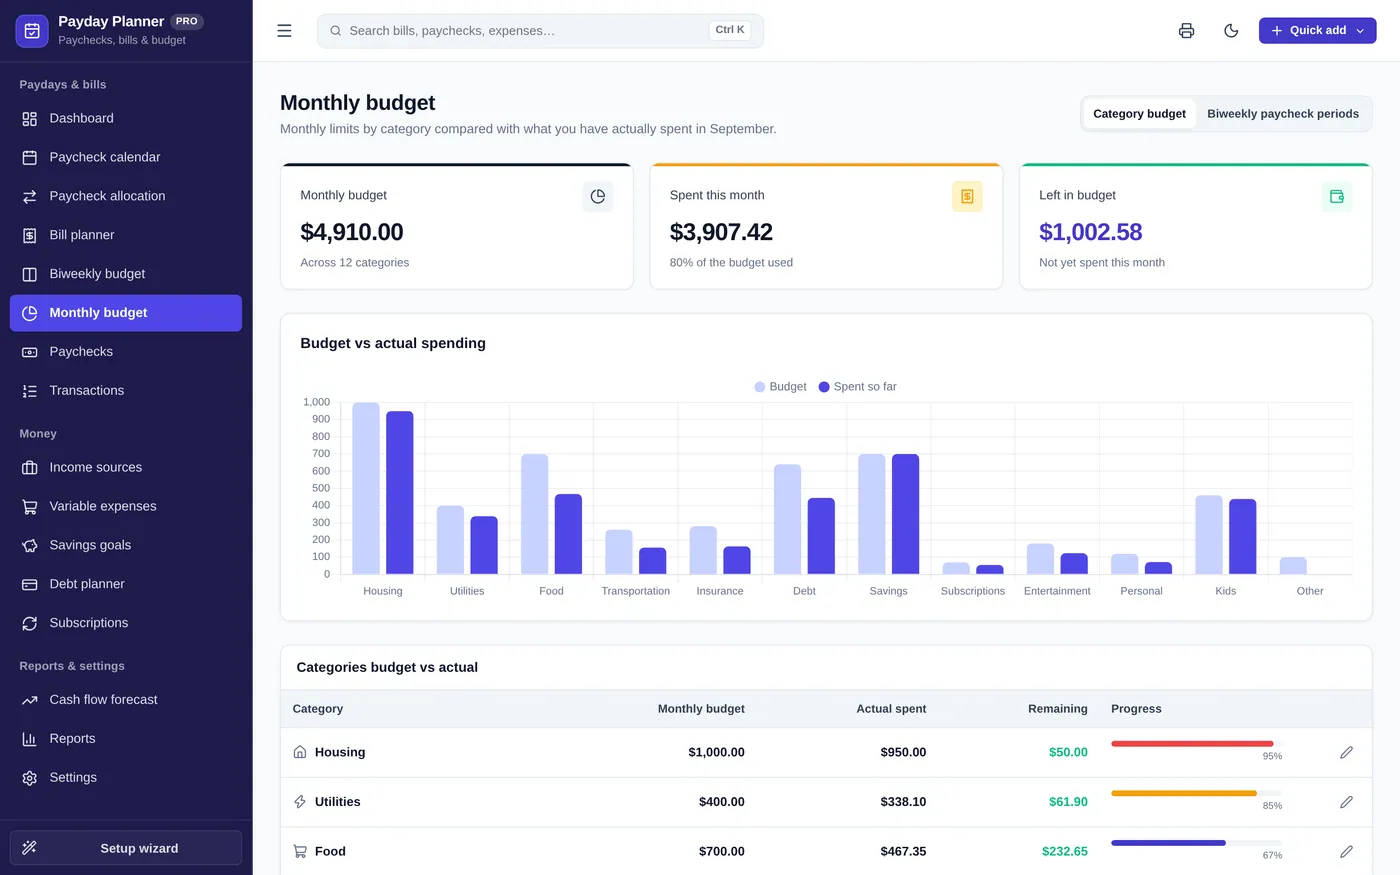1400x875 pixels.
Task: Click the Monthly budget column header
Action: (701, 709)
